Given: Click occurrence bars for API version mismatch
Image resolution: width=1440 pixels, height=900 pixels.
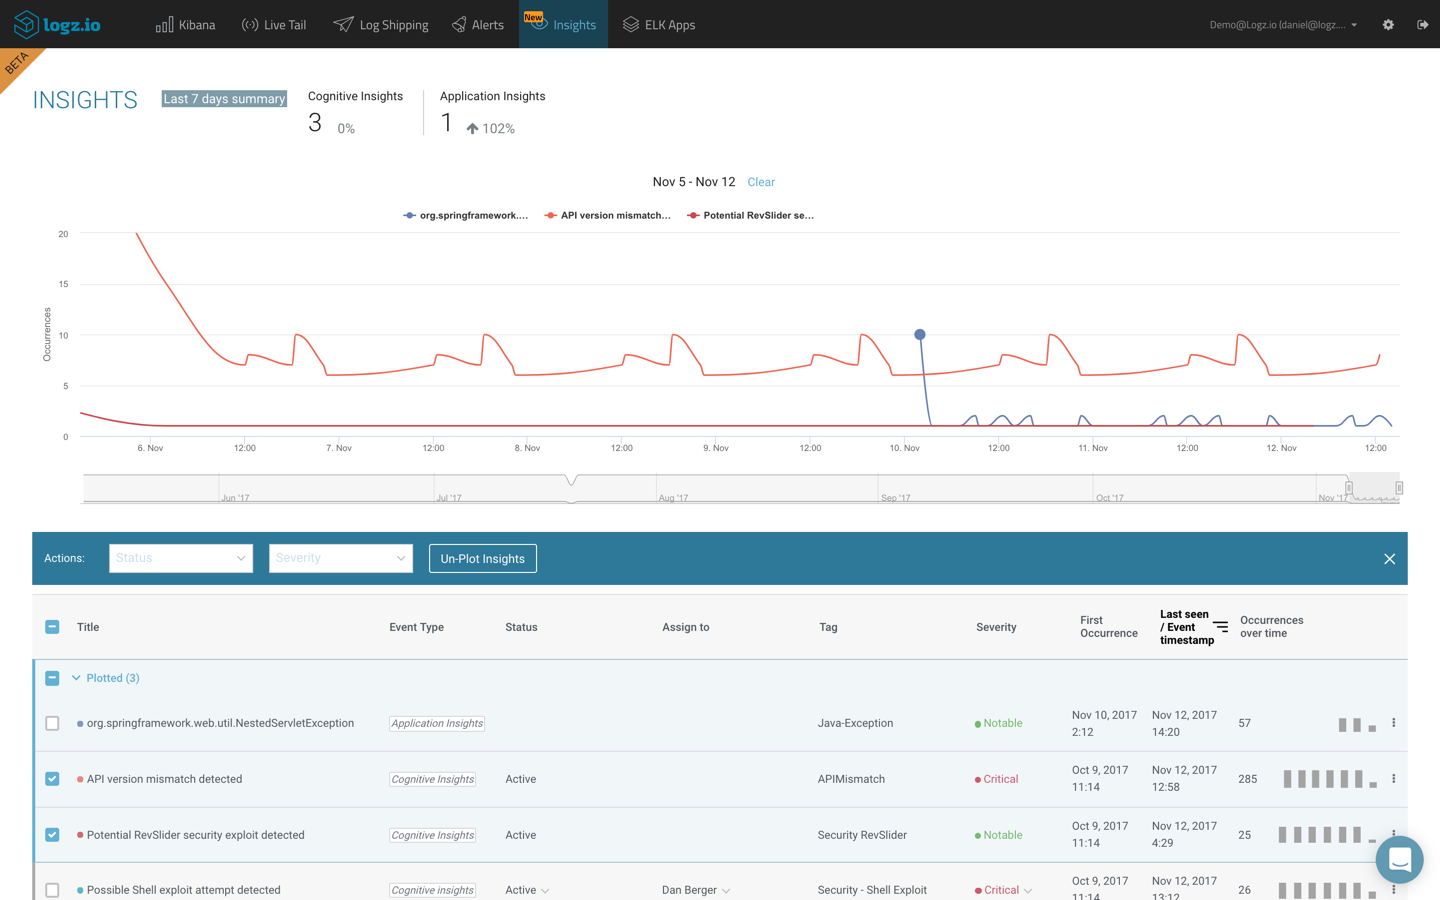Looking at the screenshot, I should point(1330,779).
